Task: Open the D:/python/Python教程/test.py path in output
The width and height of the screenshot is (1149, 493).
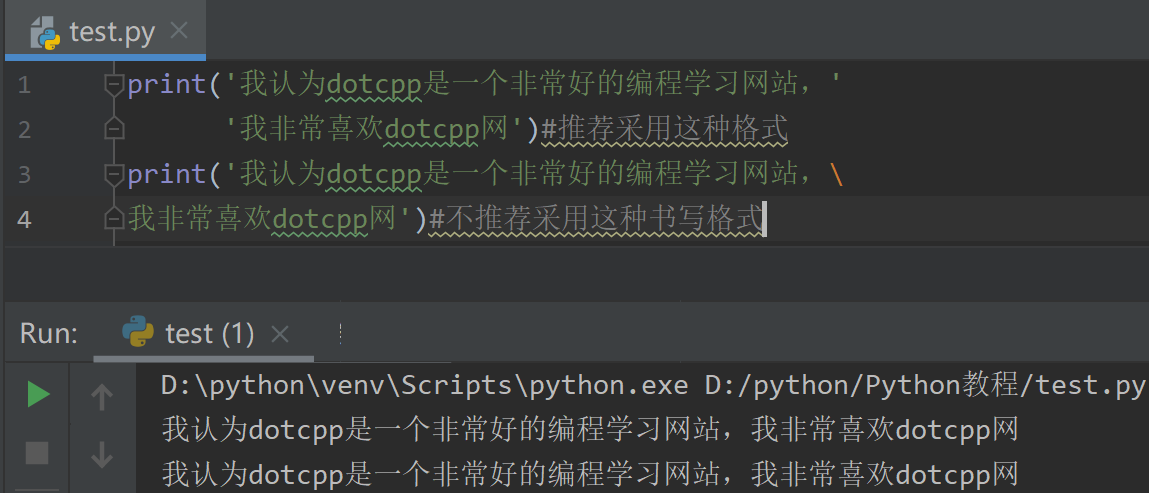Action: point(924,386)
